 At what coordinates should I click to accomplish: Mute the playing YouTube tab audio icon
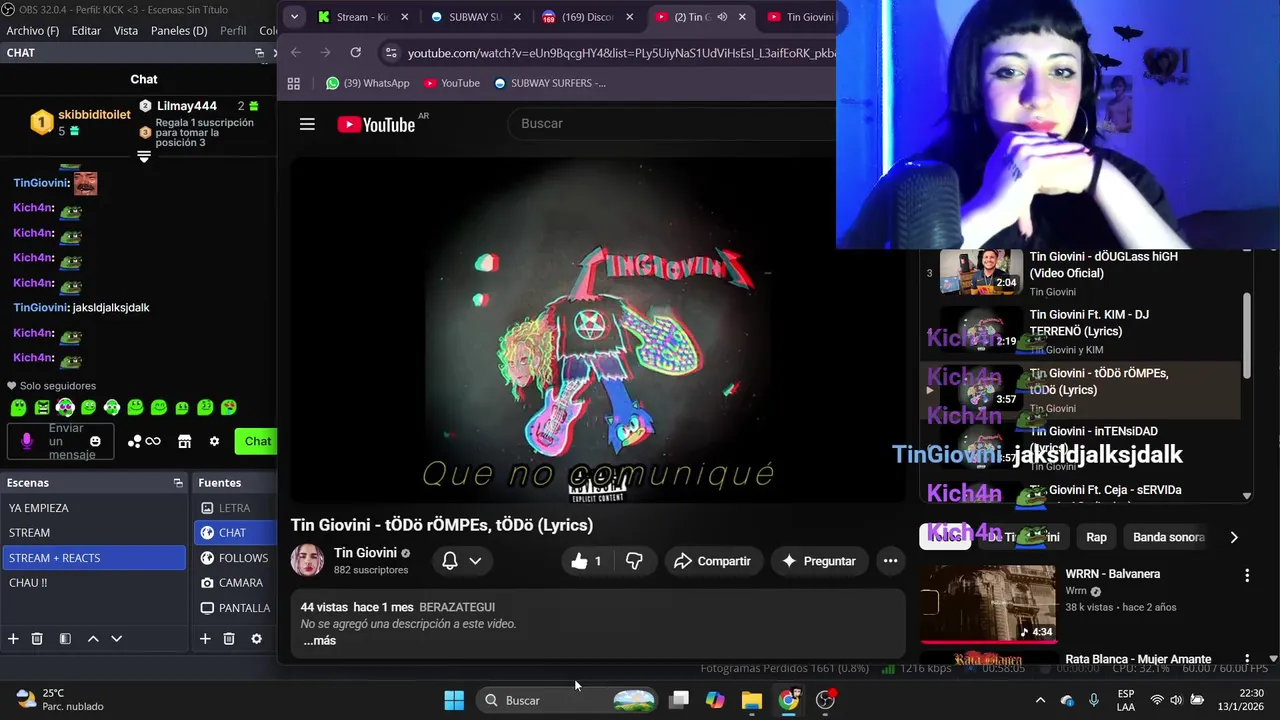(x=722, y=17)
